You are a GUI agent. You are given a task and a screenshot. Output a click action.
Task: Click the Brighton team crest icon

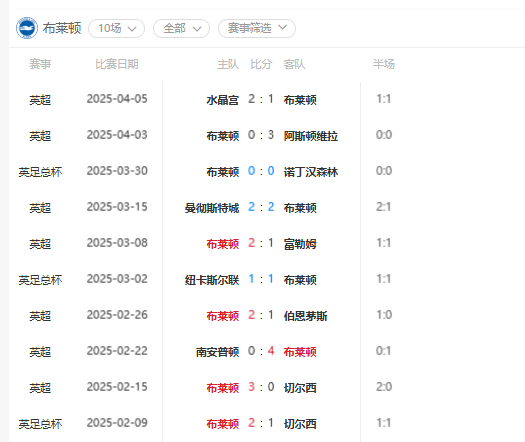click(x=27, y=28)
